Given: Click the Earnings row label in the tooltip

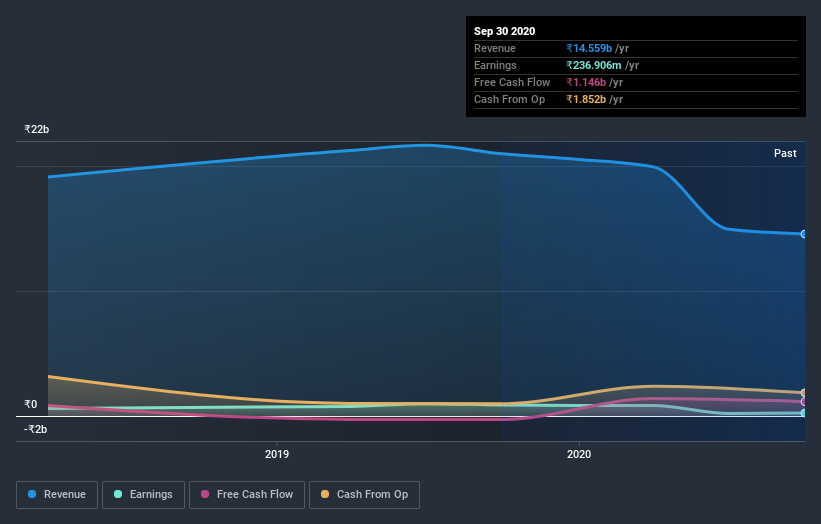Looking at the screenshot, I should pyautogui.click(x=495, y=65).
